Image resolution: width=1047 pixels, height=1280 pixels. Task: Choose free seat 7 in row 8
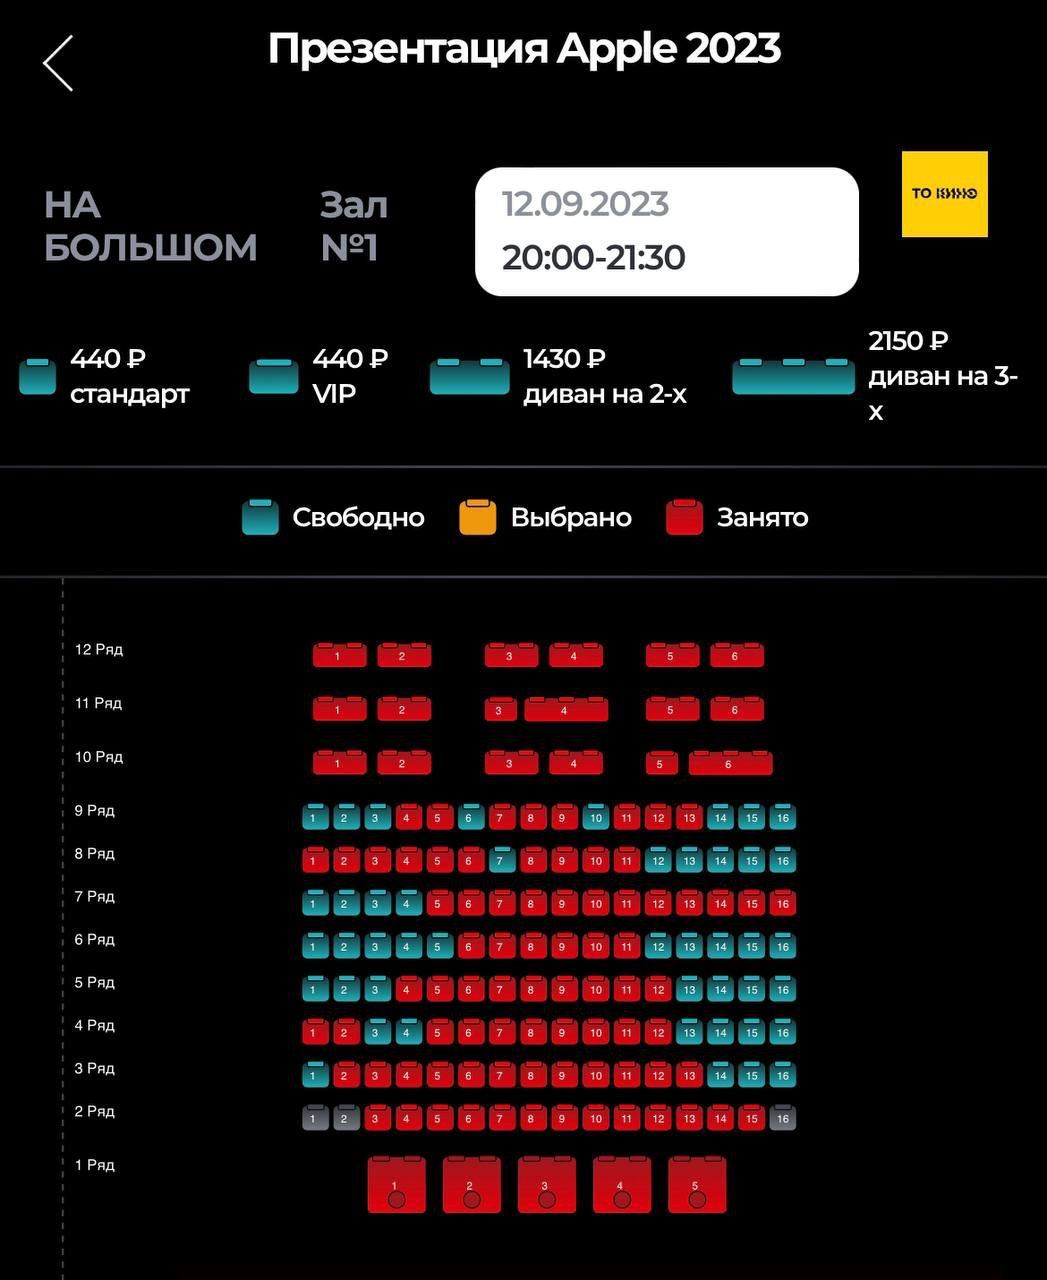tap(502, 861)
